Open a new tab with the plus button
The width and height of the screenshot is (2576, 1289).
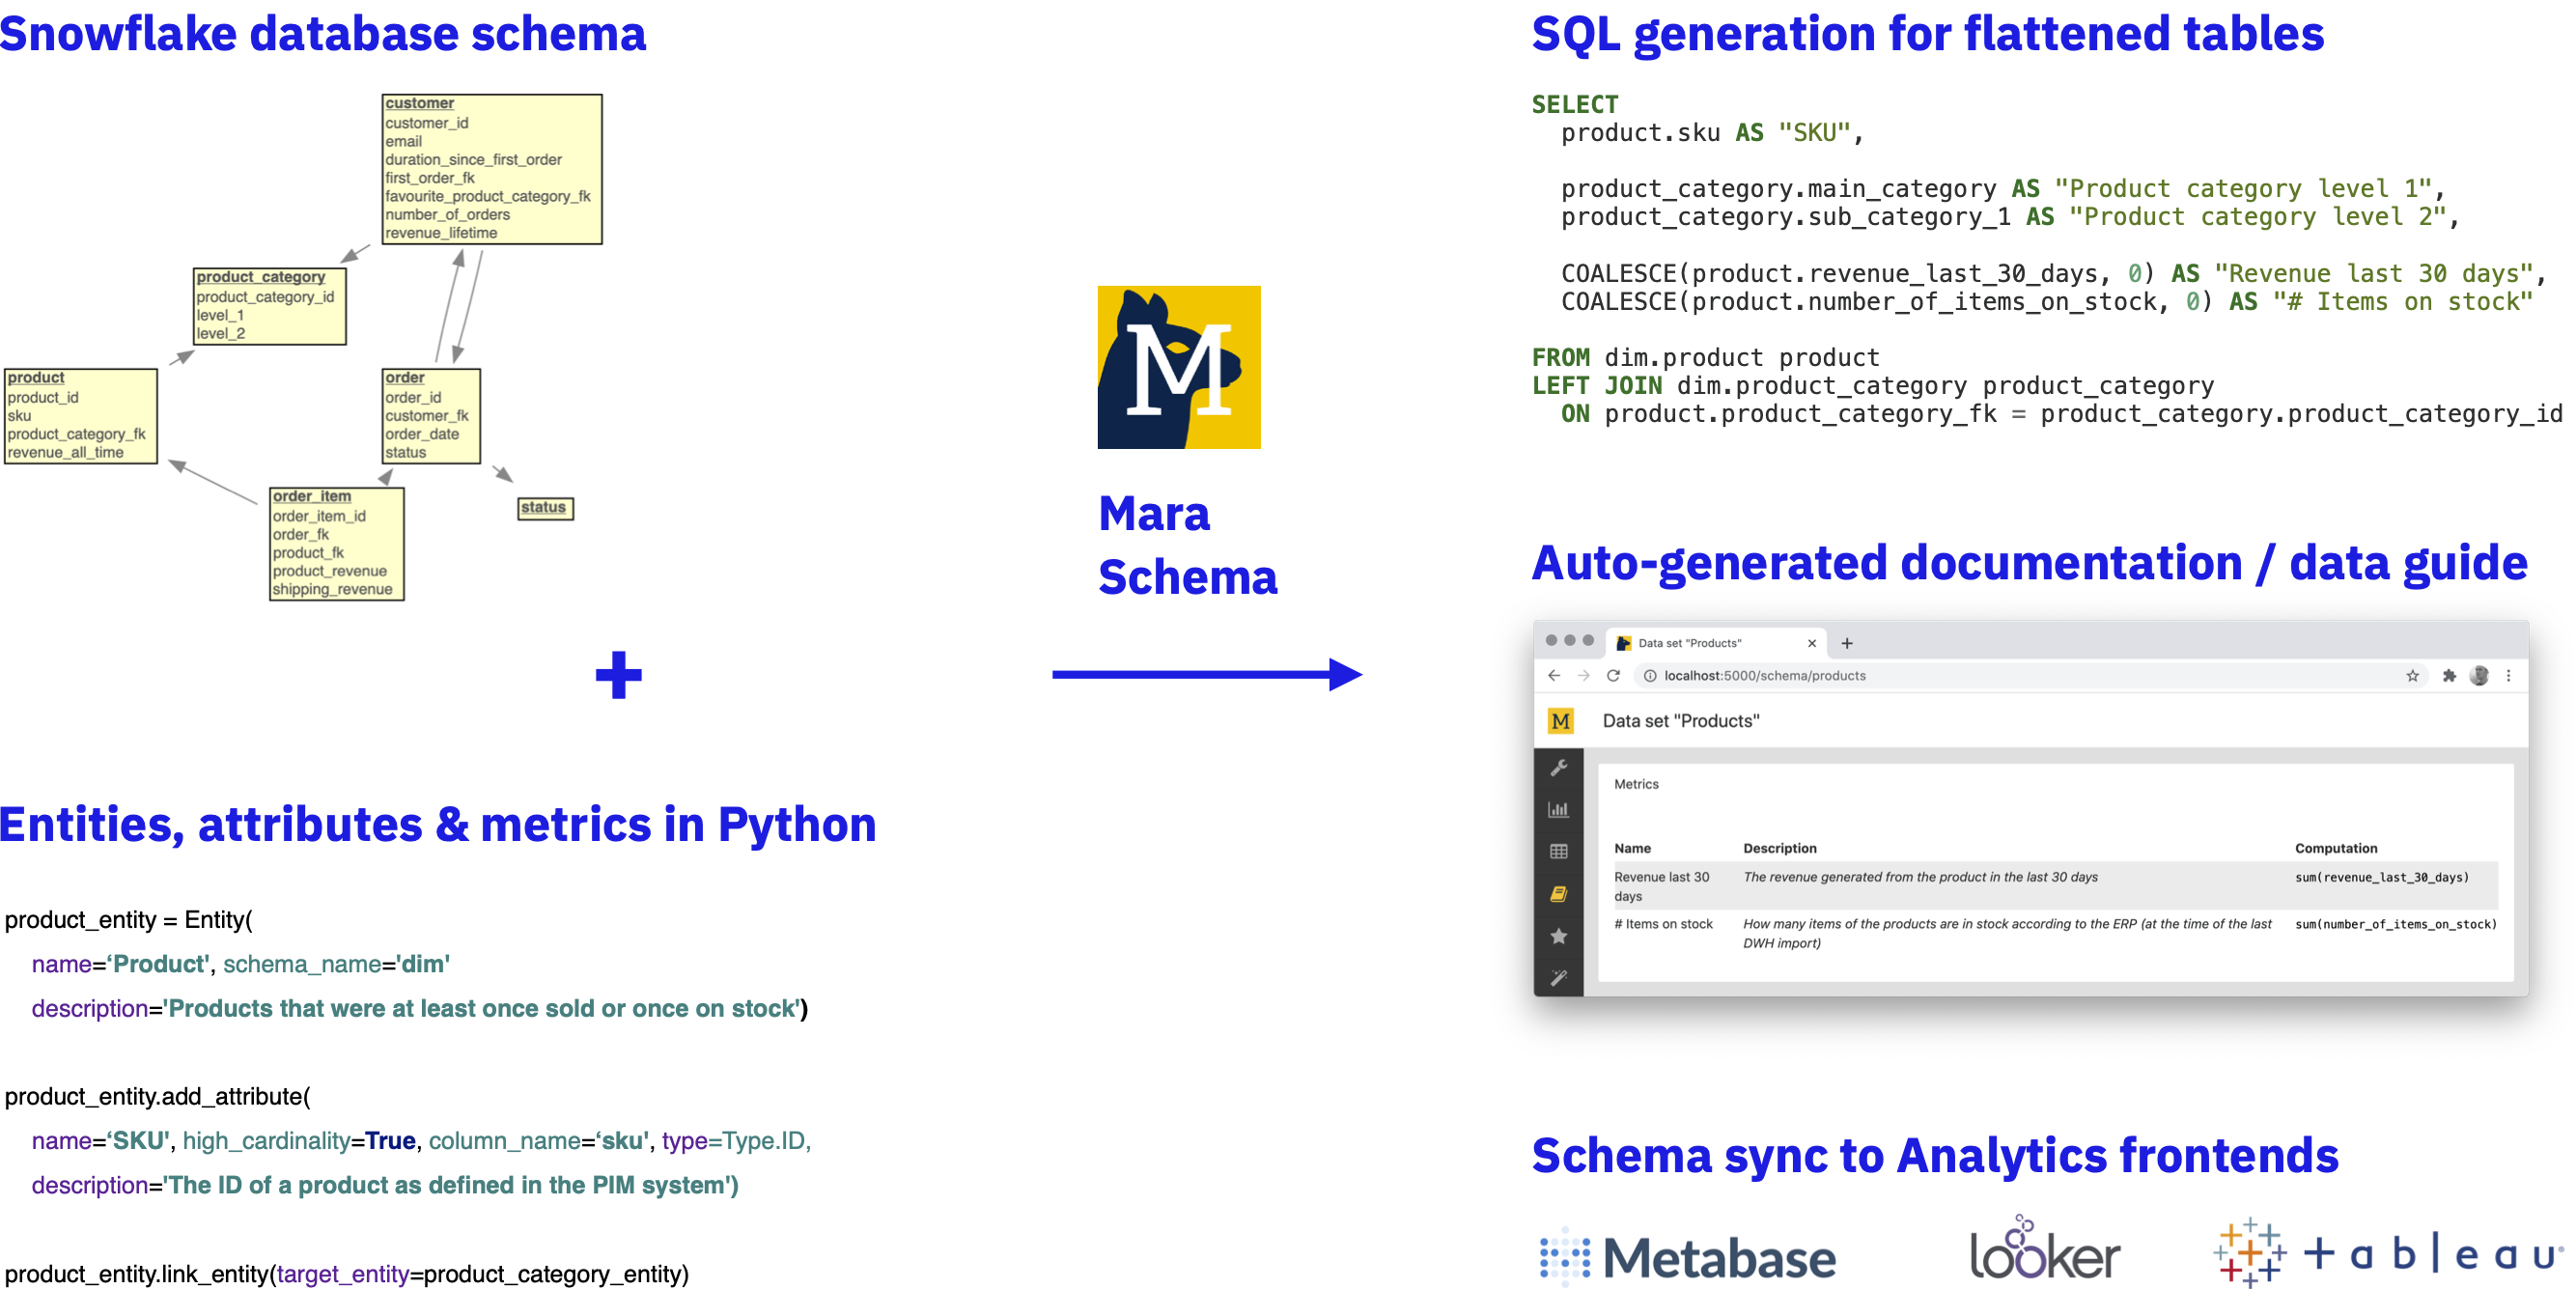click(1848, 643)
